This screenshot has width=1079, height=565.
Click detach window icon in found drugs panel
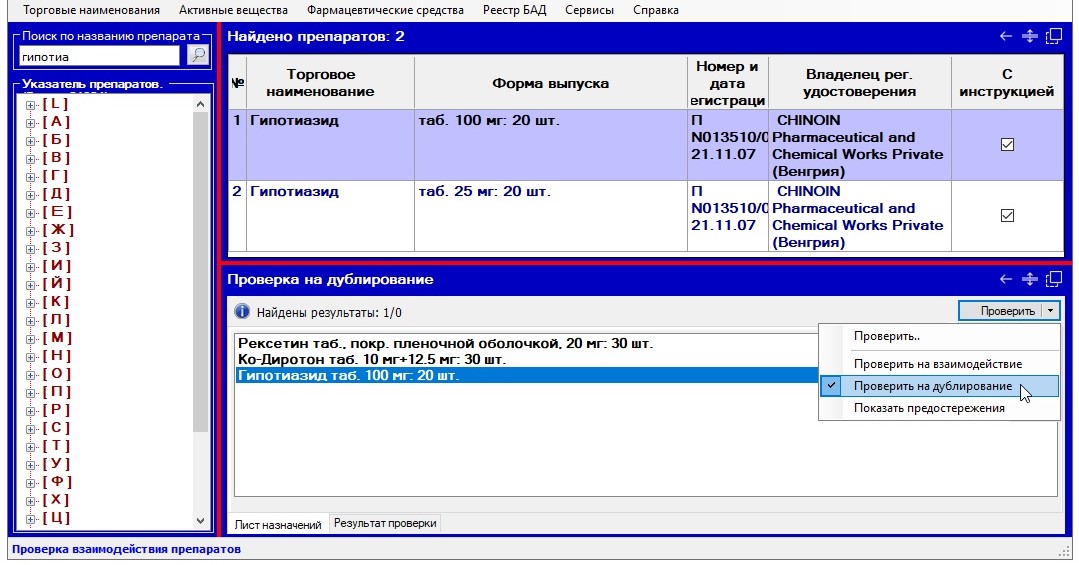pyautogui.click(x=1053, y=37)
